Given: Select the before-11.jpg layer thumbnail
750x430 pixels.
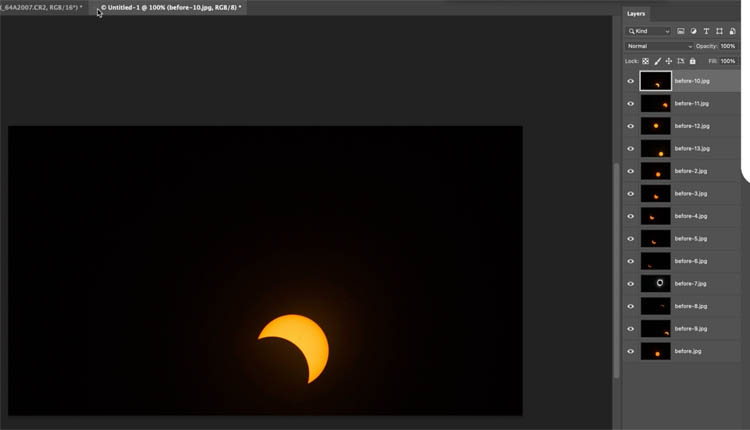Looking at the screenshot, I should (655, 104).
